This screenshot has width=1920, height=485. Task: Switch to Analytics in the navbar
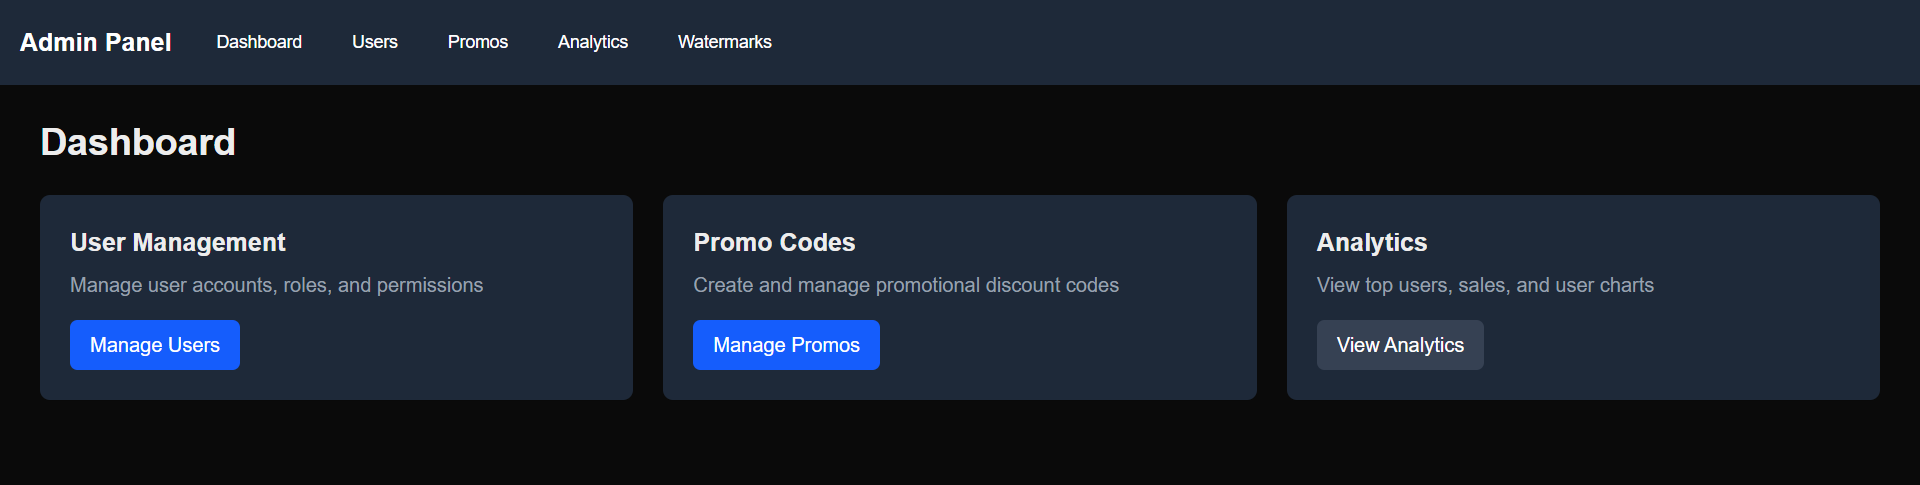tap(593, 42)
